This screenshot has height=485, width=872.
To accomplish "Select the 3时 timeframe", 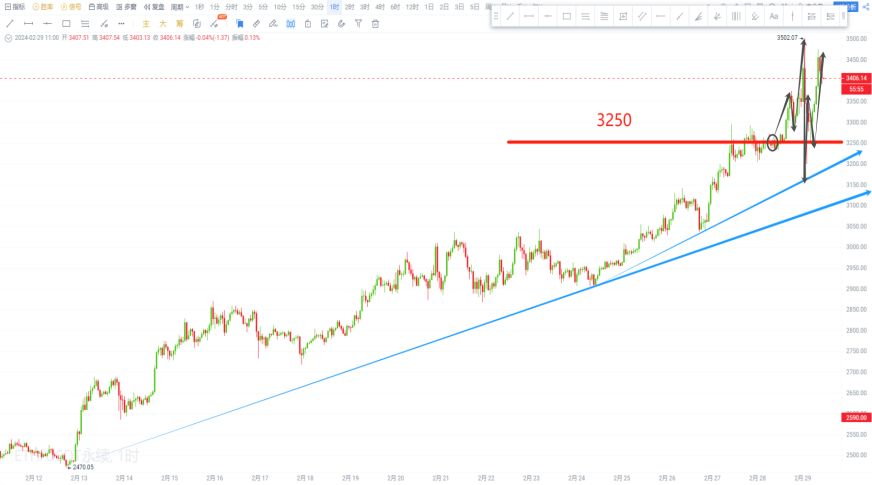I will (x=365, y=7).
